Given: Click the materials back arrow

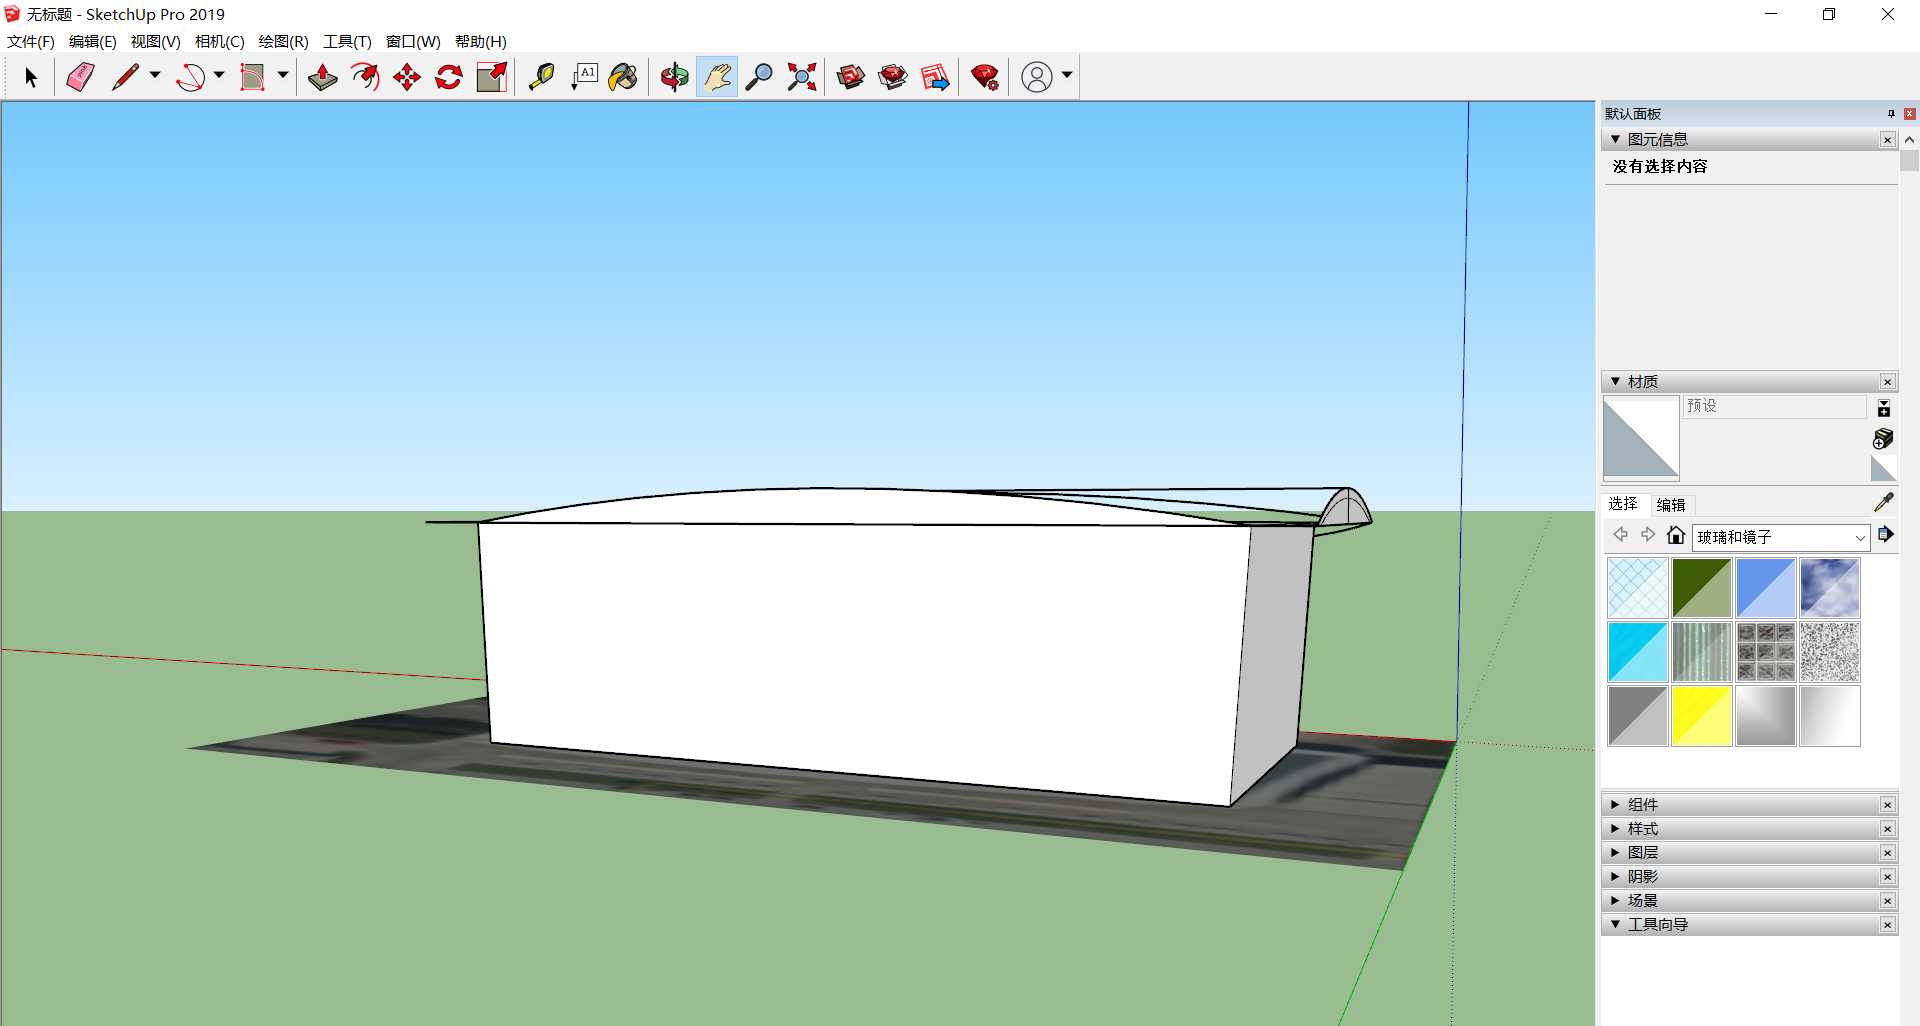Looking at the screenshot, I should [1620, 535].
